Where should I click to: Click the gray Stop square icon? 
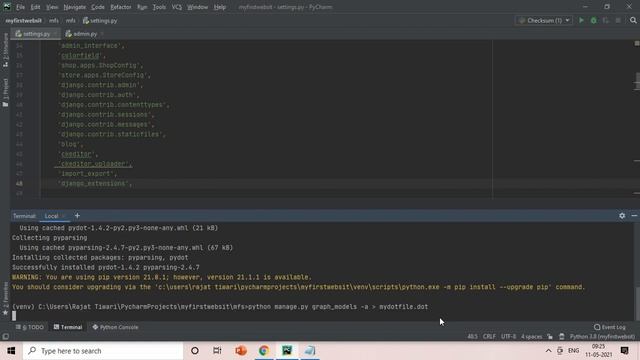click(618, 20)
